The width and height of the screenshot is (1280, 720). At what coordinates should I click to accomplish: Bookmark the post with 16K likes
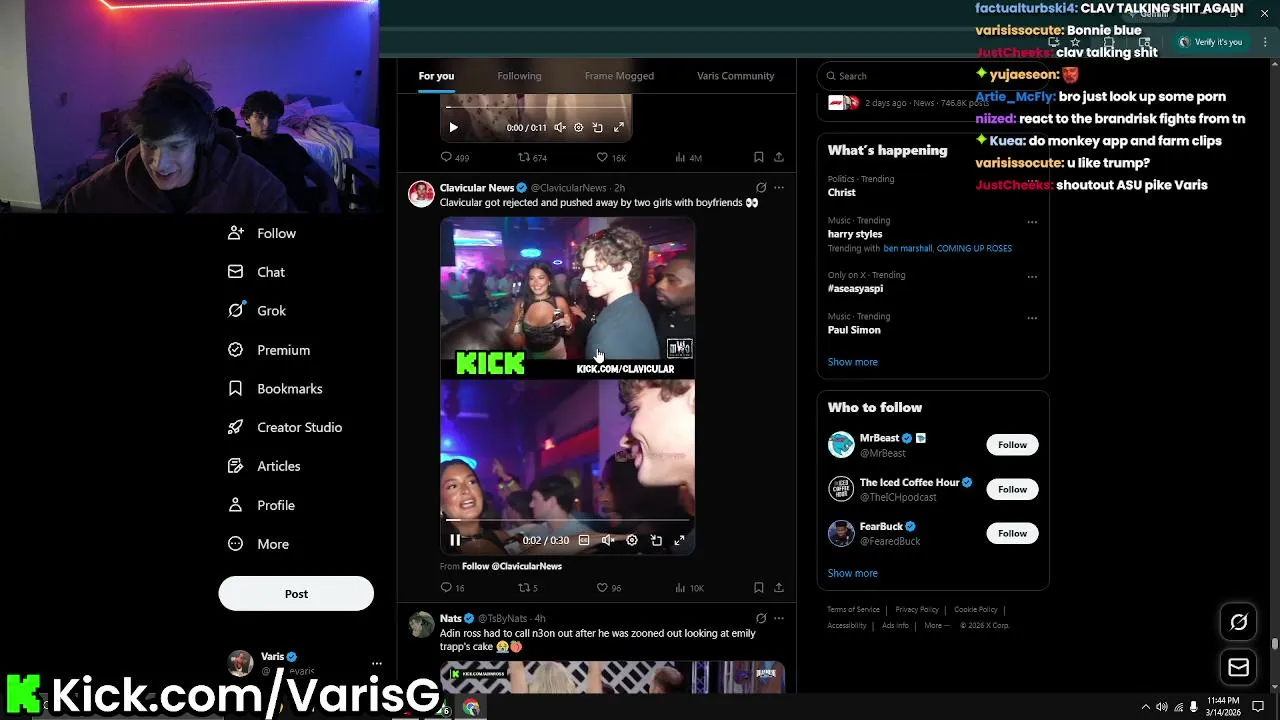pos(758,157)
